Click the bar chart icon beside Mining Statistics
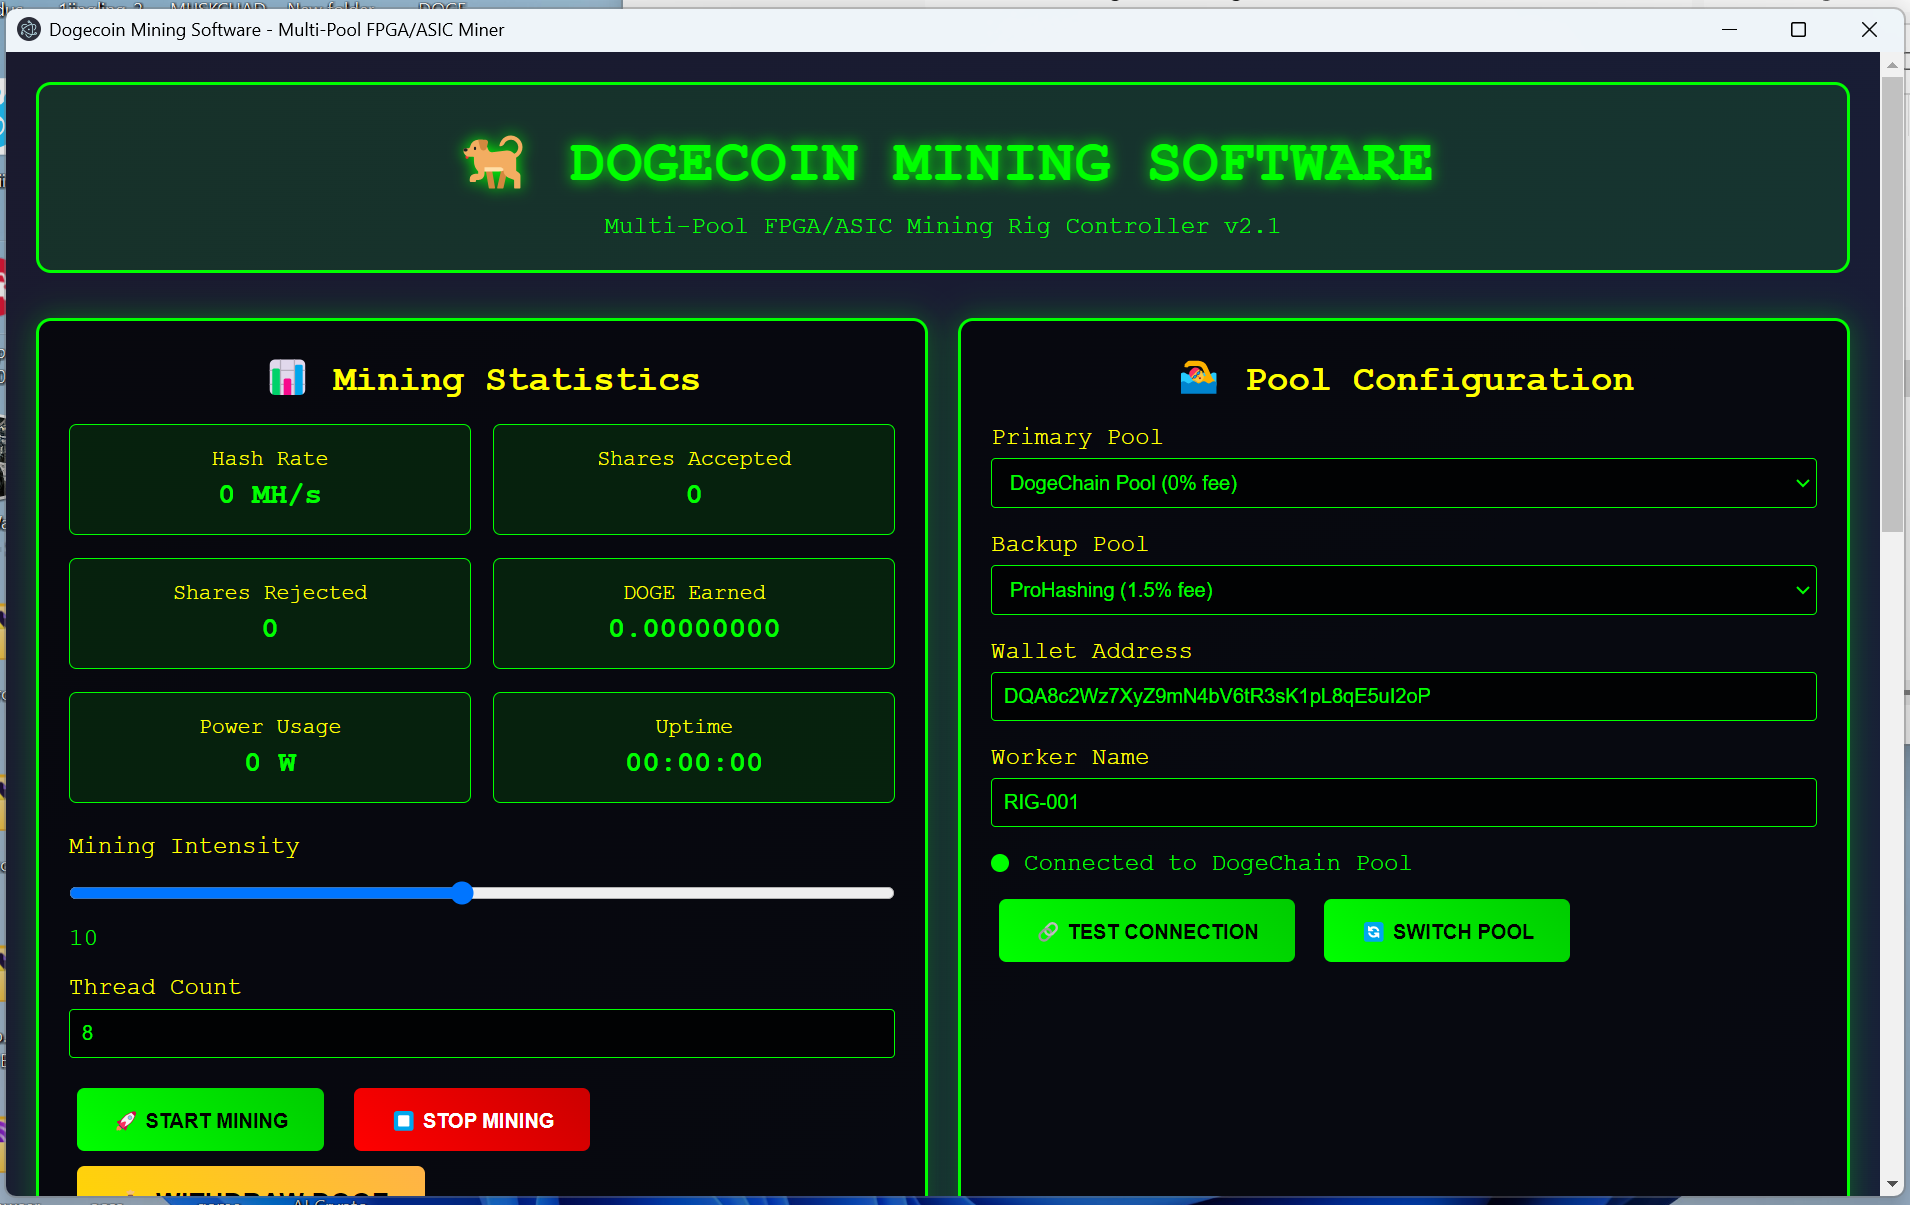The height and width of the screenshot is (1205, 1910). (288, 378)
